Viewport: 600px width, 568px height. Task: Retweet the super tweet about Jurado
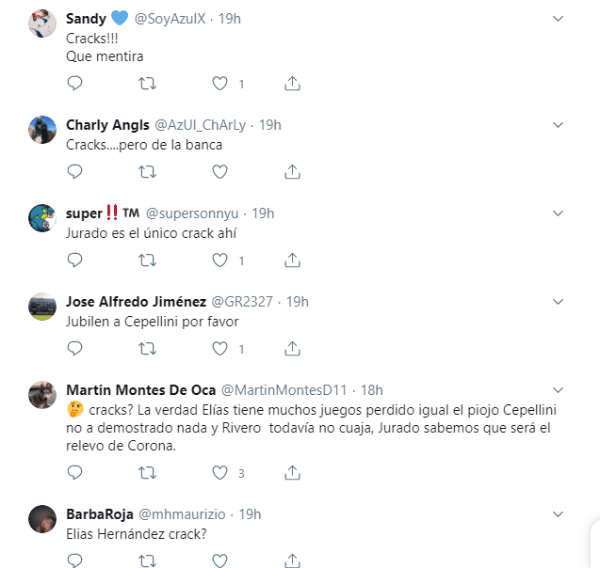pyautogui.click(x=147, y=260)
